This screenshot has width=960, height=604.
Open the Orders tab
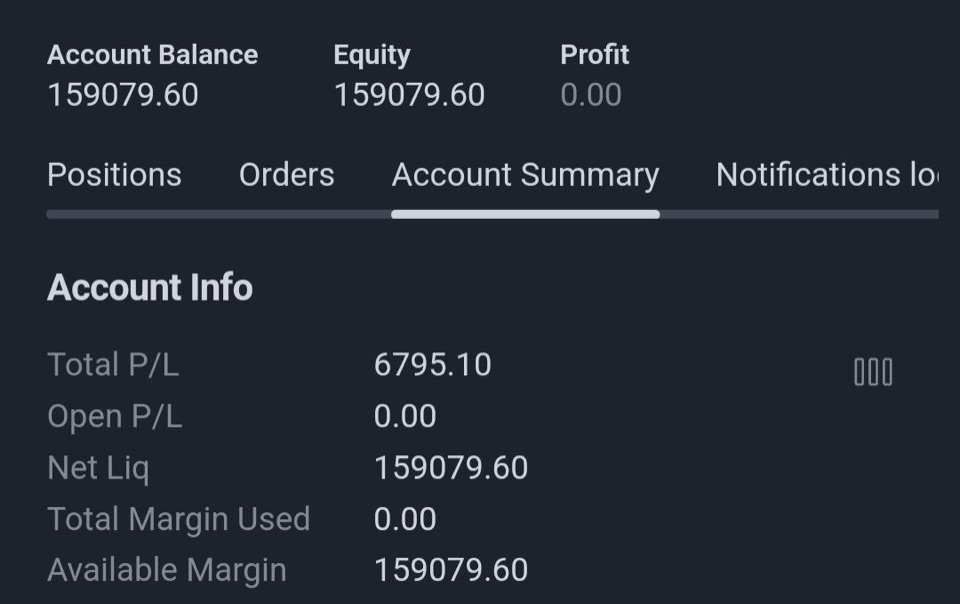coord(287,175)
